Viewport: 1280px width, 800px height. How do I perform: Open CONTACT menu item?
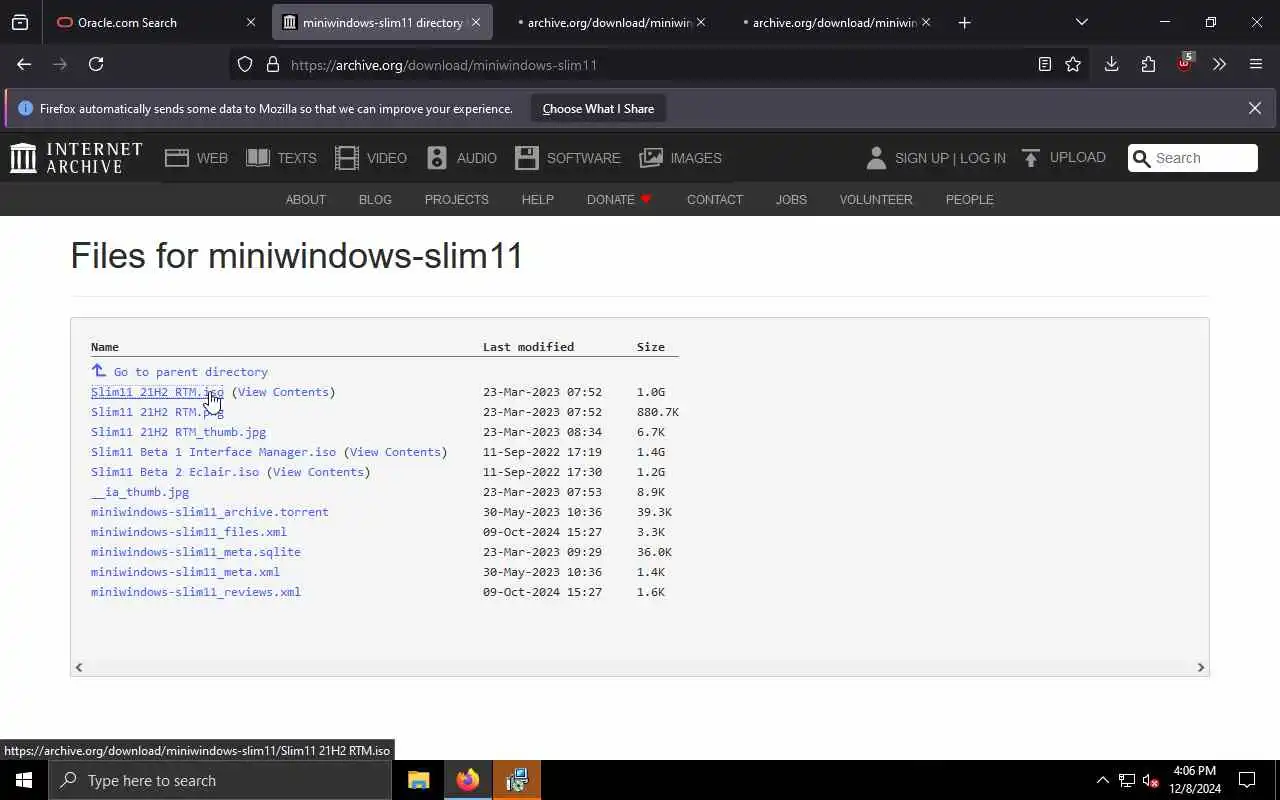click(x=714, y=199)
